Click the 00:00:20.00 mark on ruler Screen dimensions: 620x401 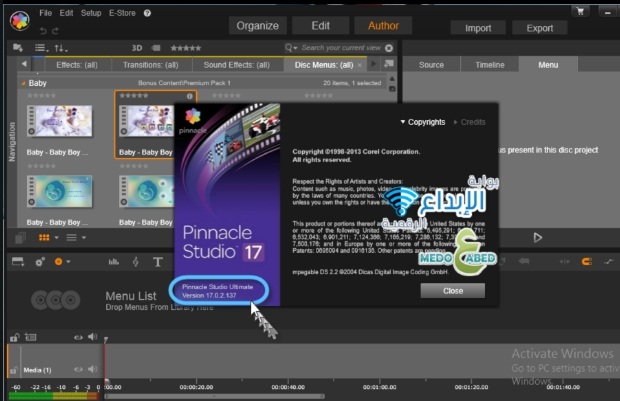[196, 387]
